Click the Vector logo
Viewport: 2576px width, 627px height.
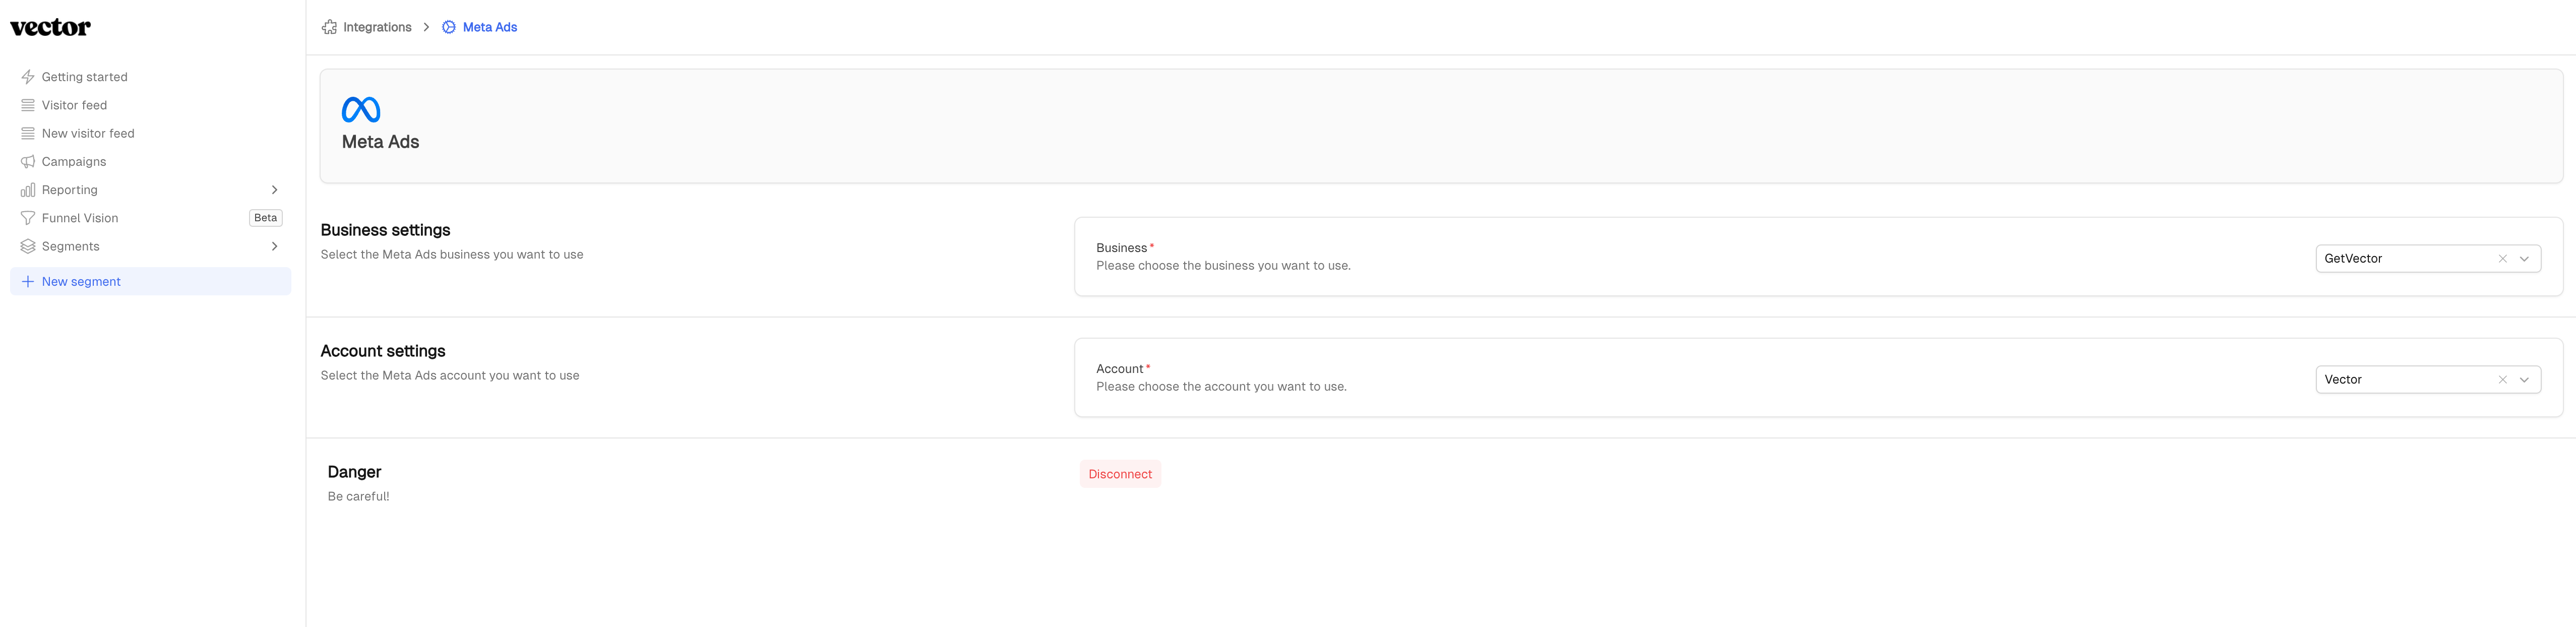(x=50, y=28)
